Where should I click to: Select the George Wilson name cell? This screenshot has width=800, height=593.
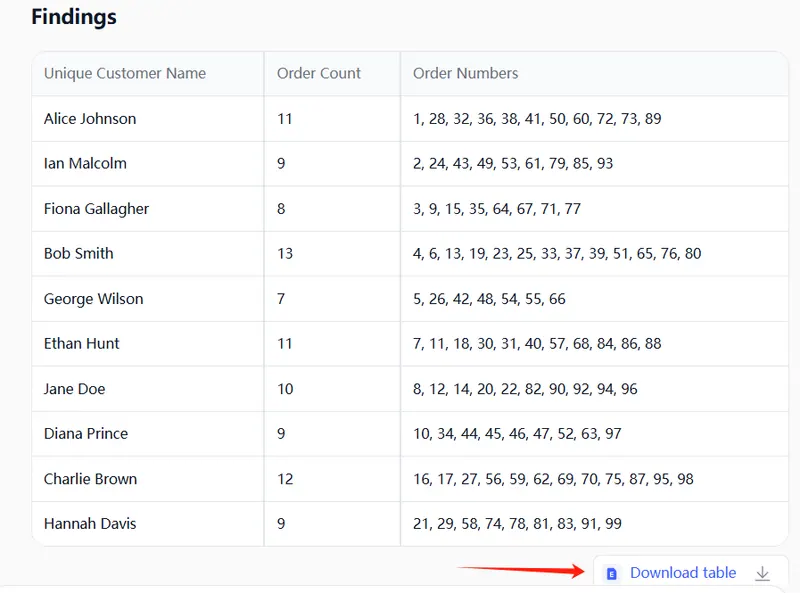click(x=94, y=299)
